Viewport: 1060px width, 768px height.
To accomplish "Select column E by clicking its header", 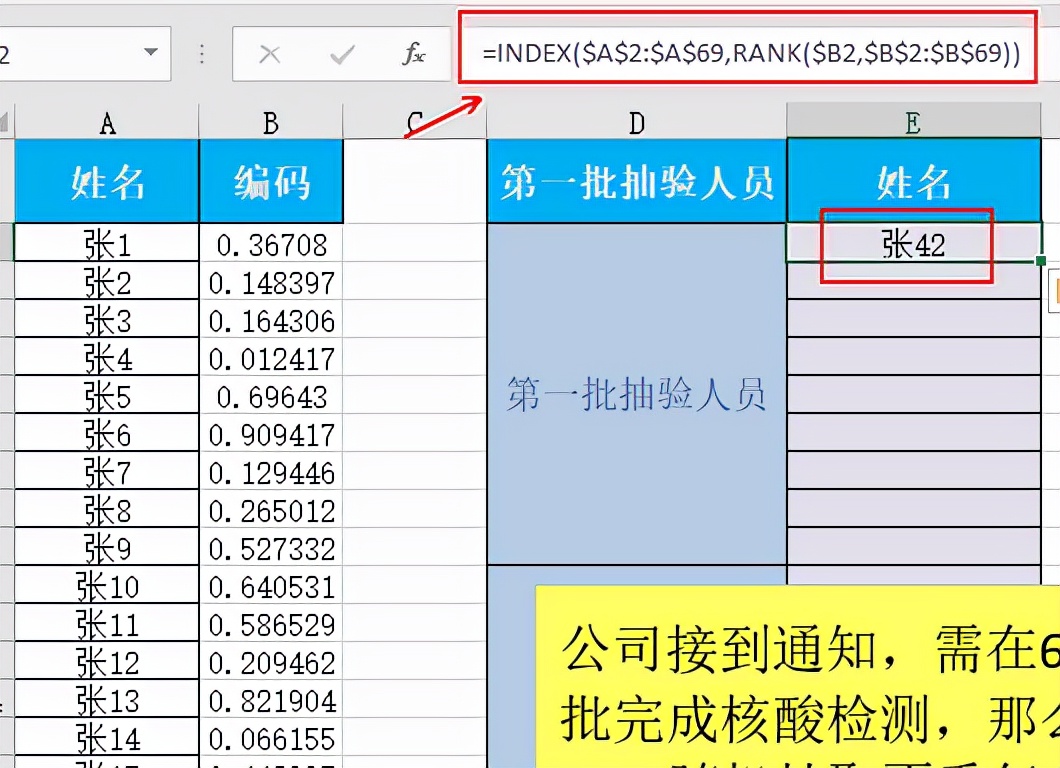I will click(x=913, y=122).
